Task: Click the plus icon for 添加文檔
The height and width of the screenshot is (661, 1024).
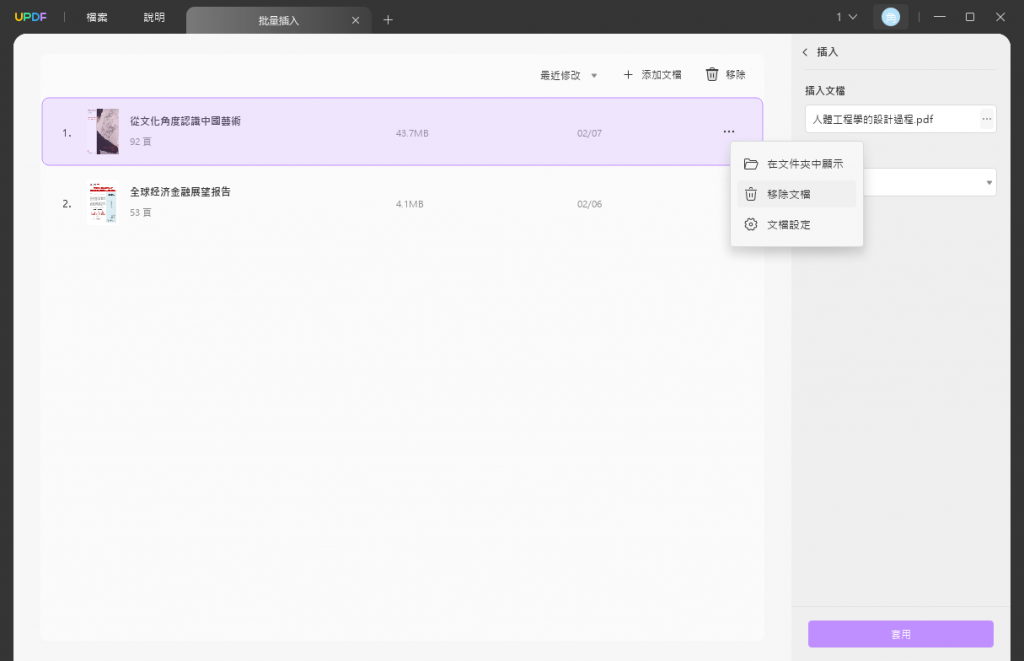Action: click(x=628, y=74)
